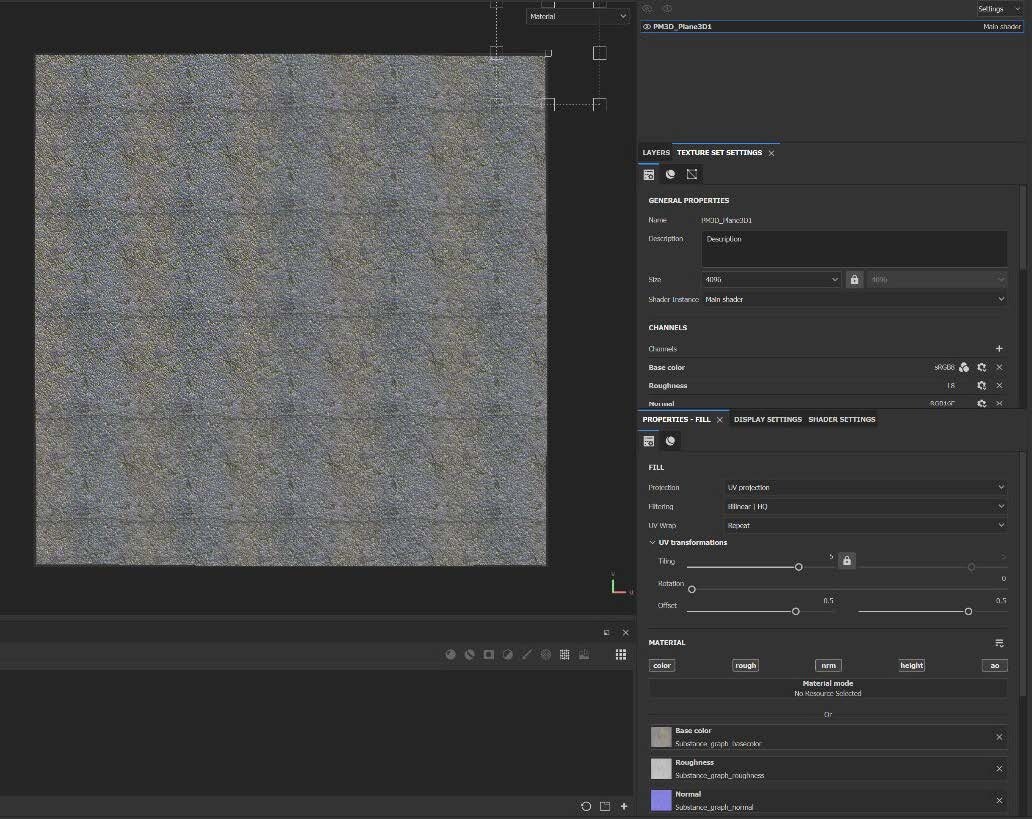Click the height channel button under MATERIAL
1032x819 pixels.
pyautogui.click(x=910, y=665)
